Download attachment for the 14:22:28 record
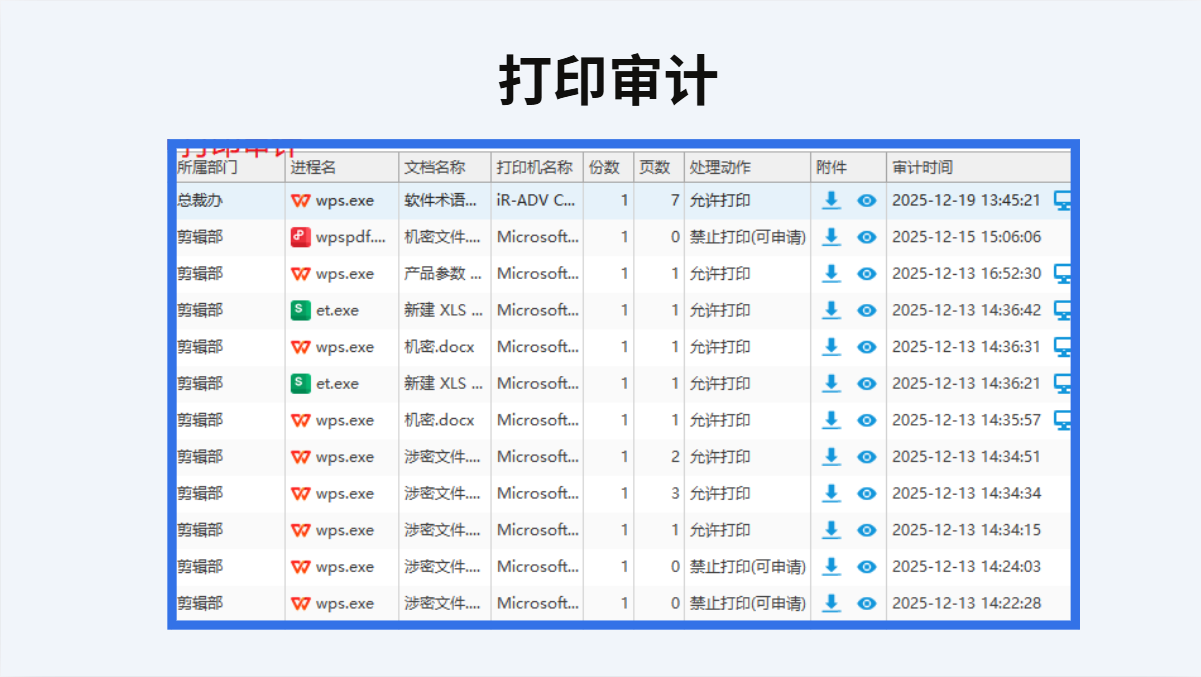Image resolution: width=1201 pixels, height=677 pixels. click(x=831, y=603)
